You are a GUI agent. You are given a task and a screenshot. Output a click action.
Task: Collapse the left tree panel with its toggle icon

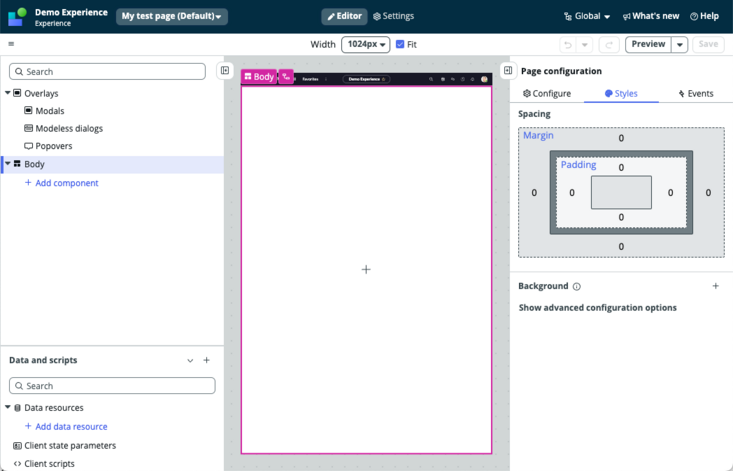click(225, 71)
